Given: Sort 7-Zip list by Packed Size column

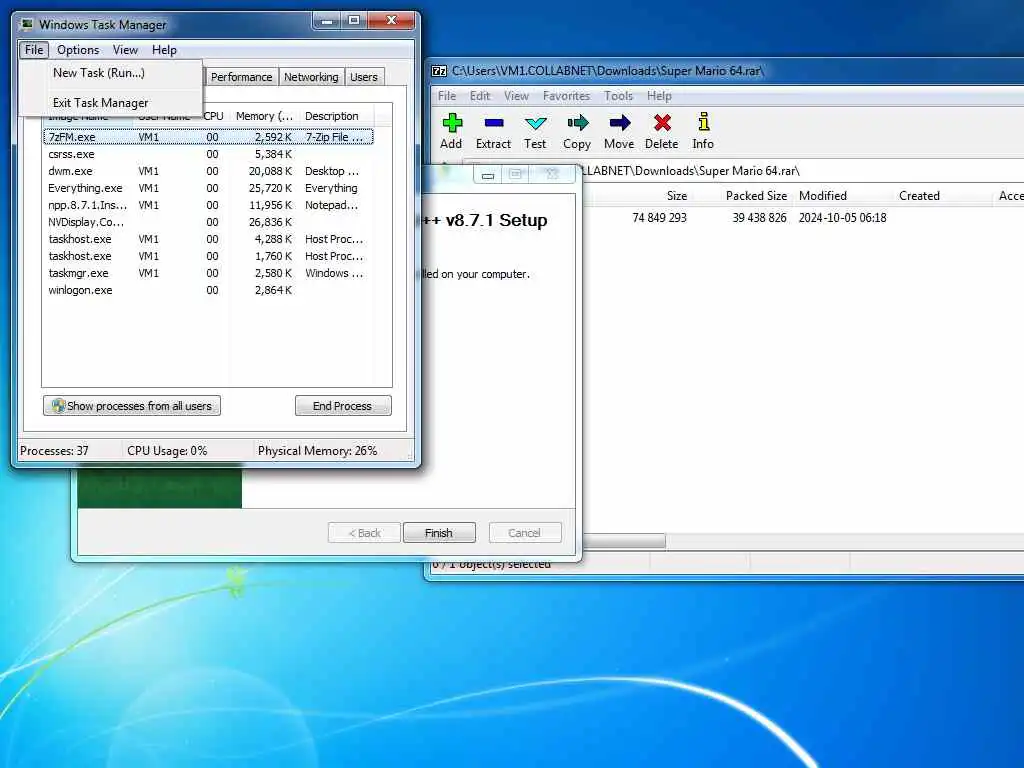Looking at the screenshot, I should tap(756, 196).
